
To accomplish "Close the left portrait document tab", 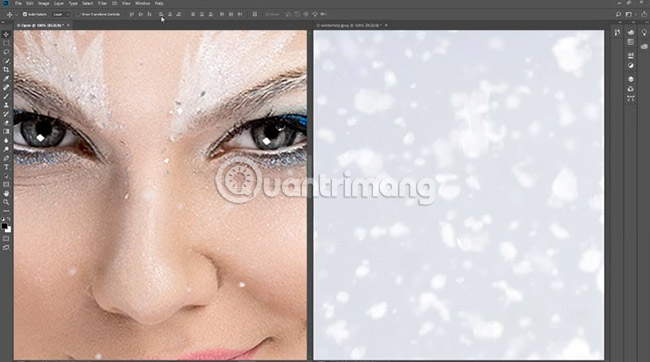I will click(68, 25).
